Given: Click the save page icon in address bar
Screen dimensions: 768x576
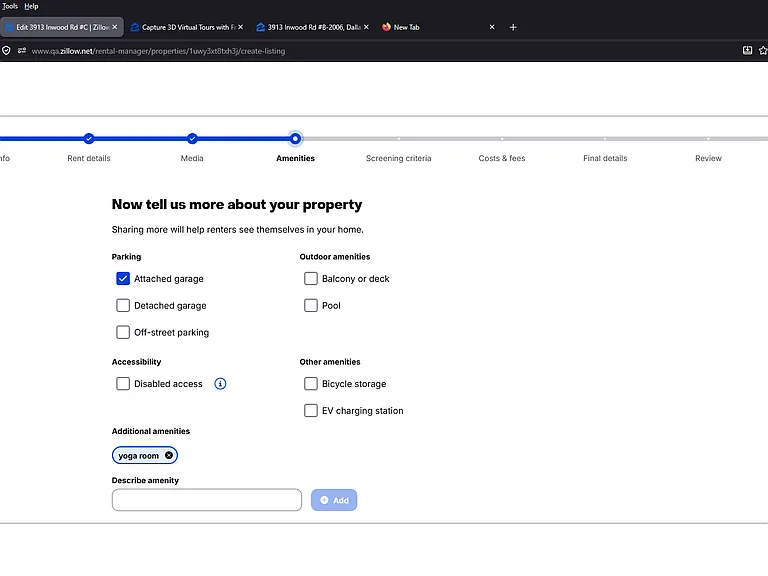Looking at the screenshot, I should (x=747, y=50).
